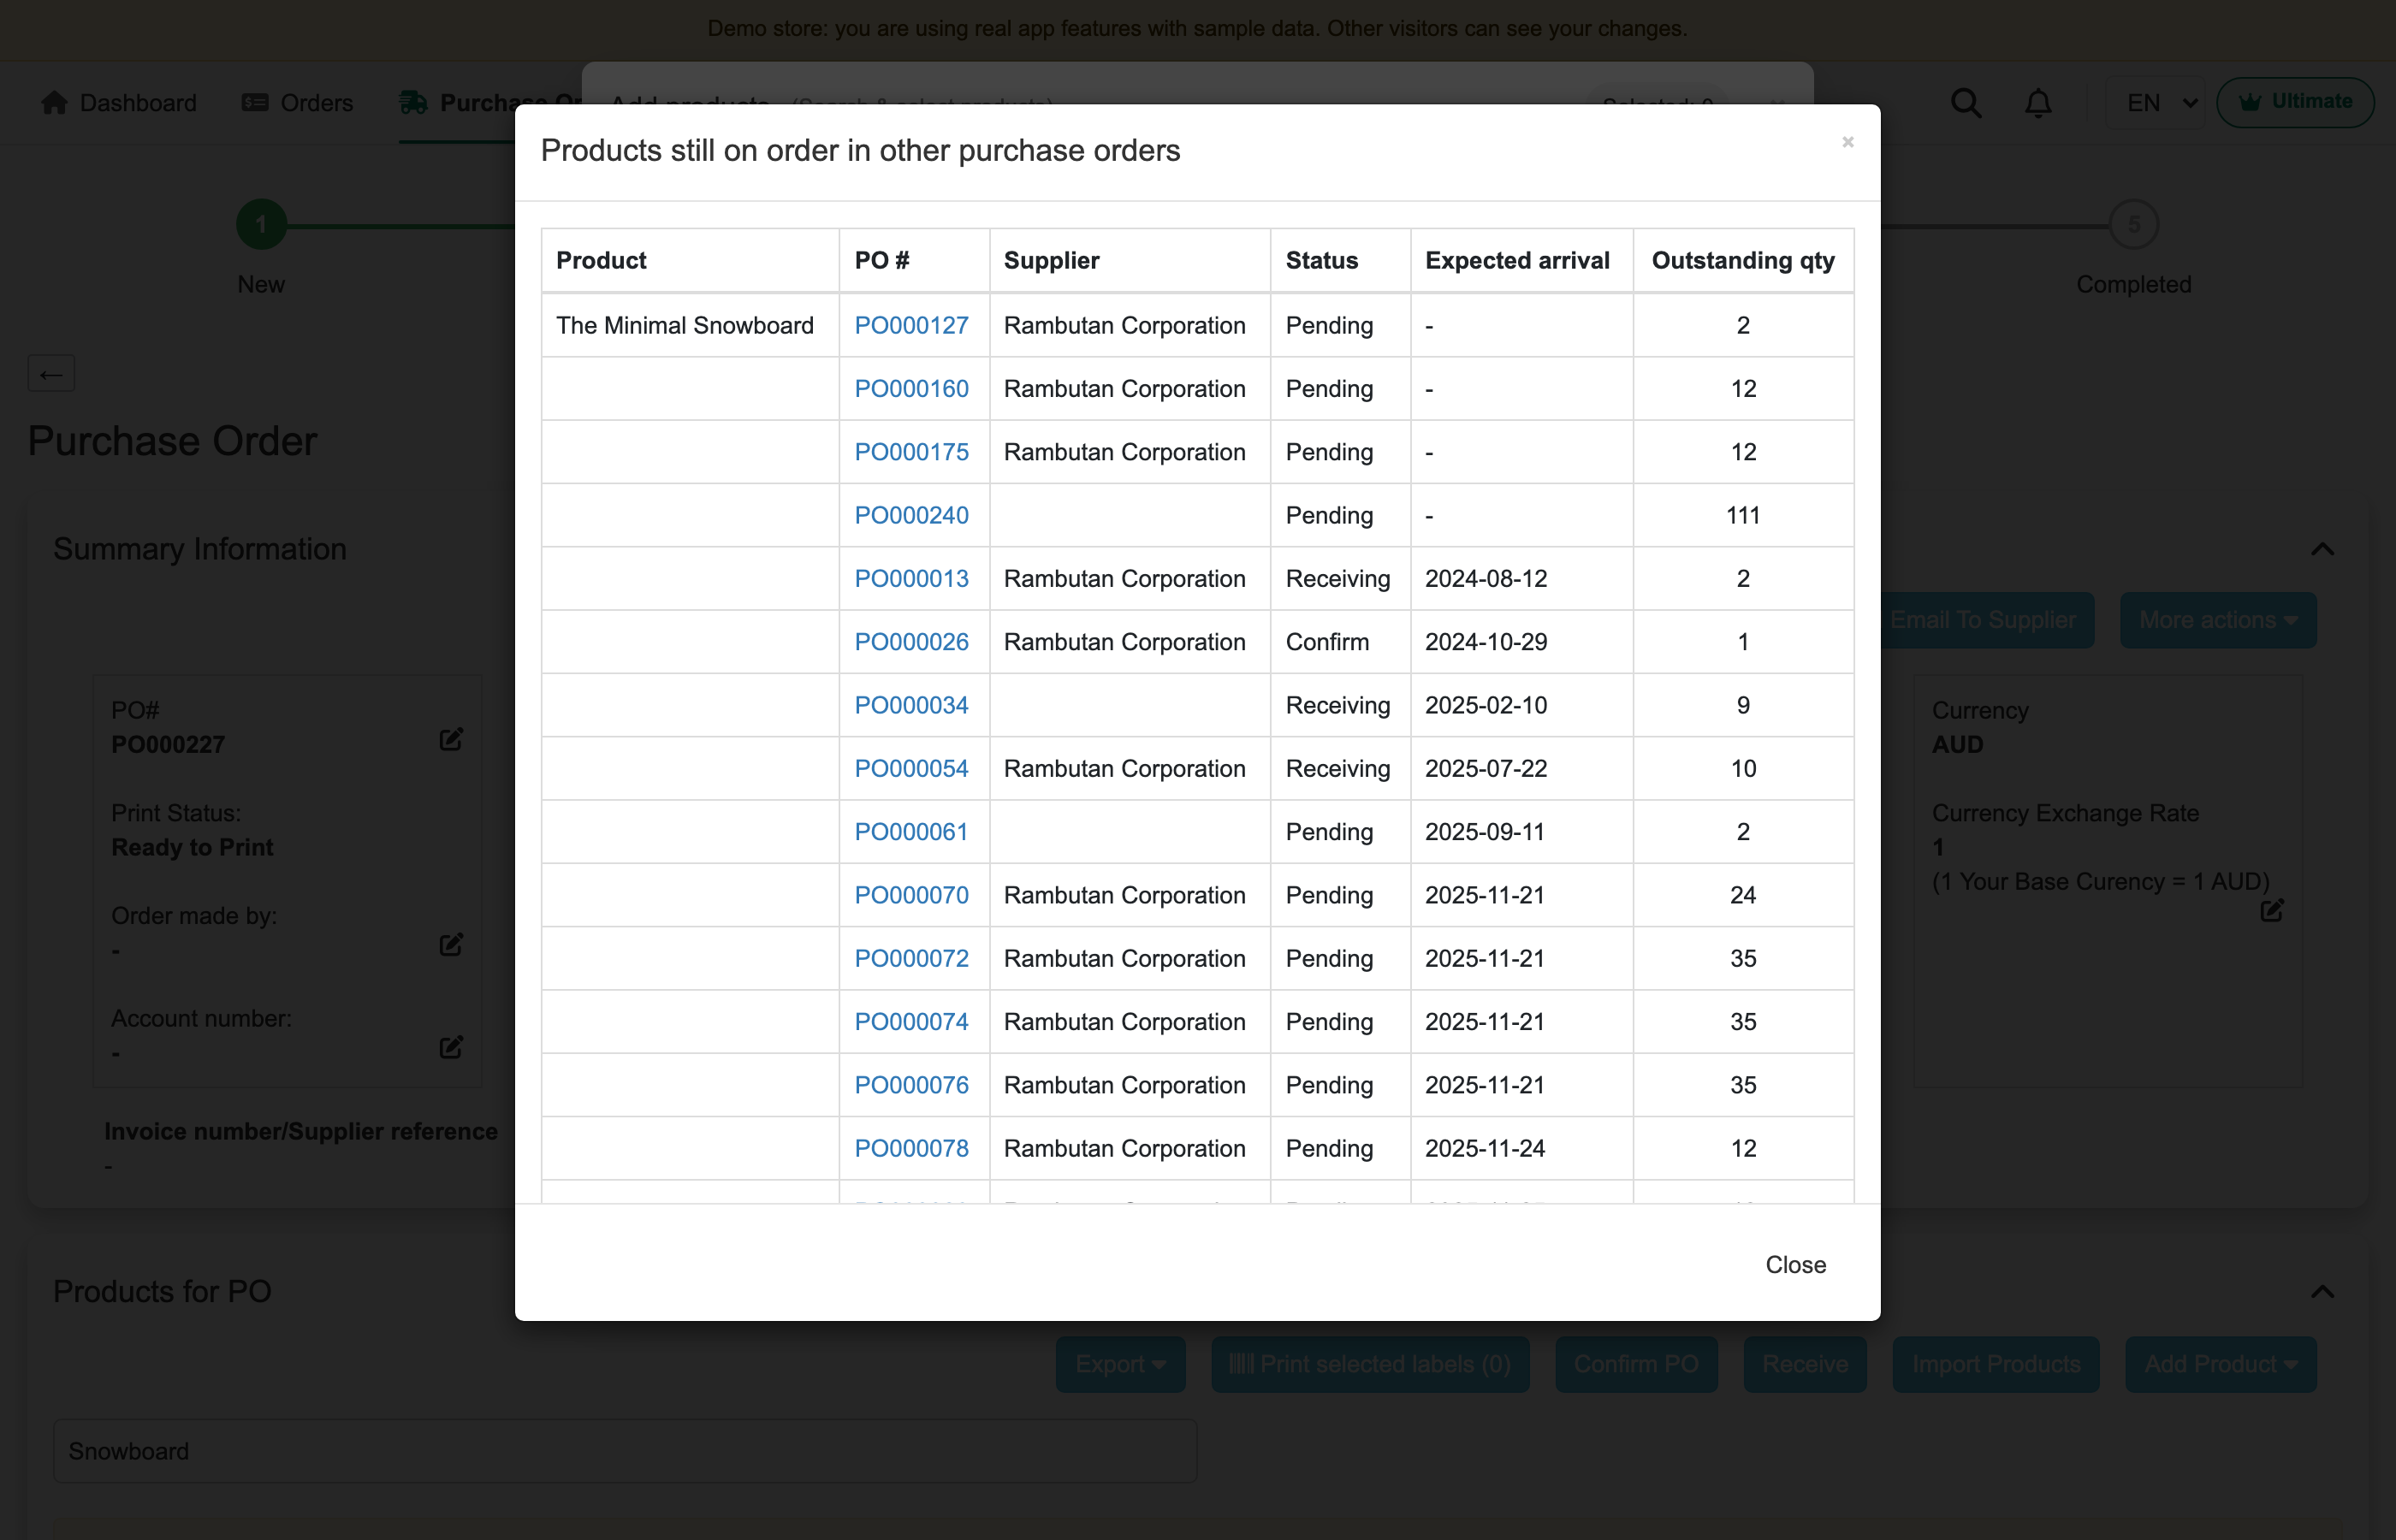Open purchase order PO000013 link

[911, 578]
